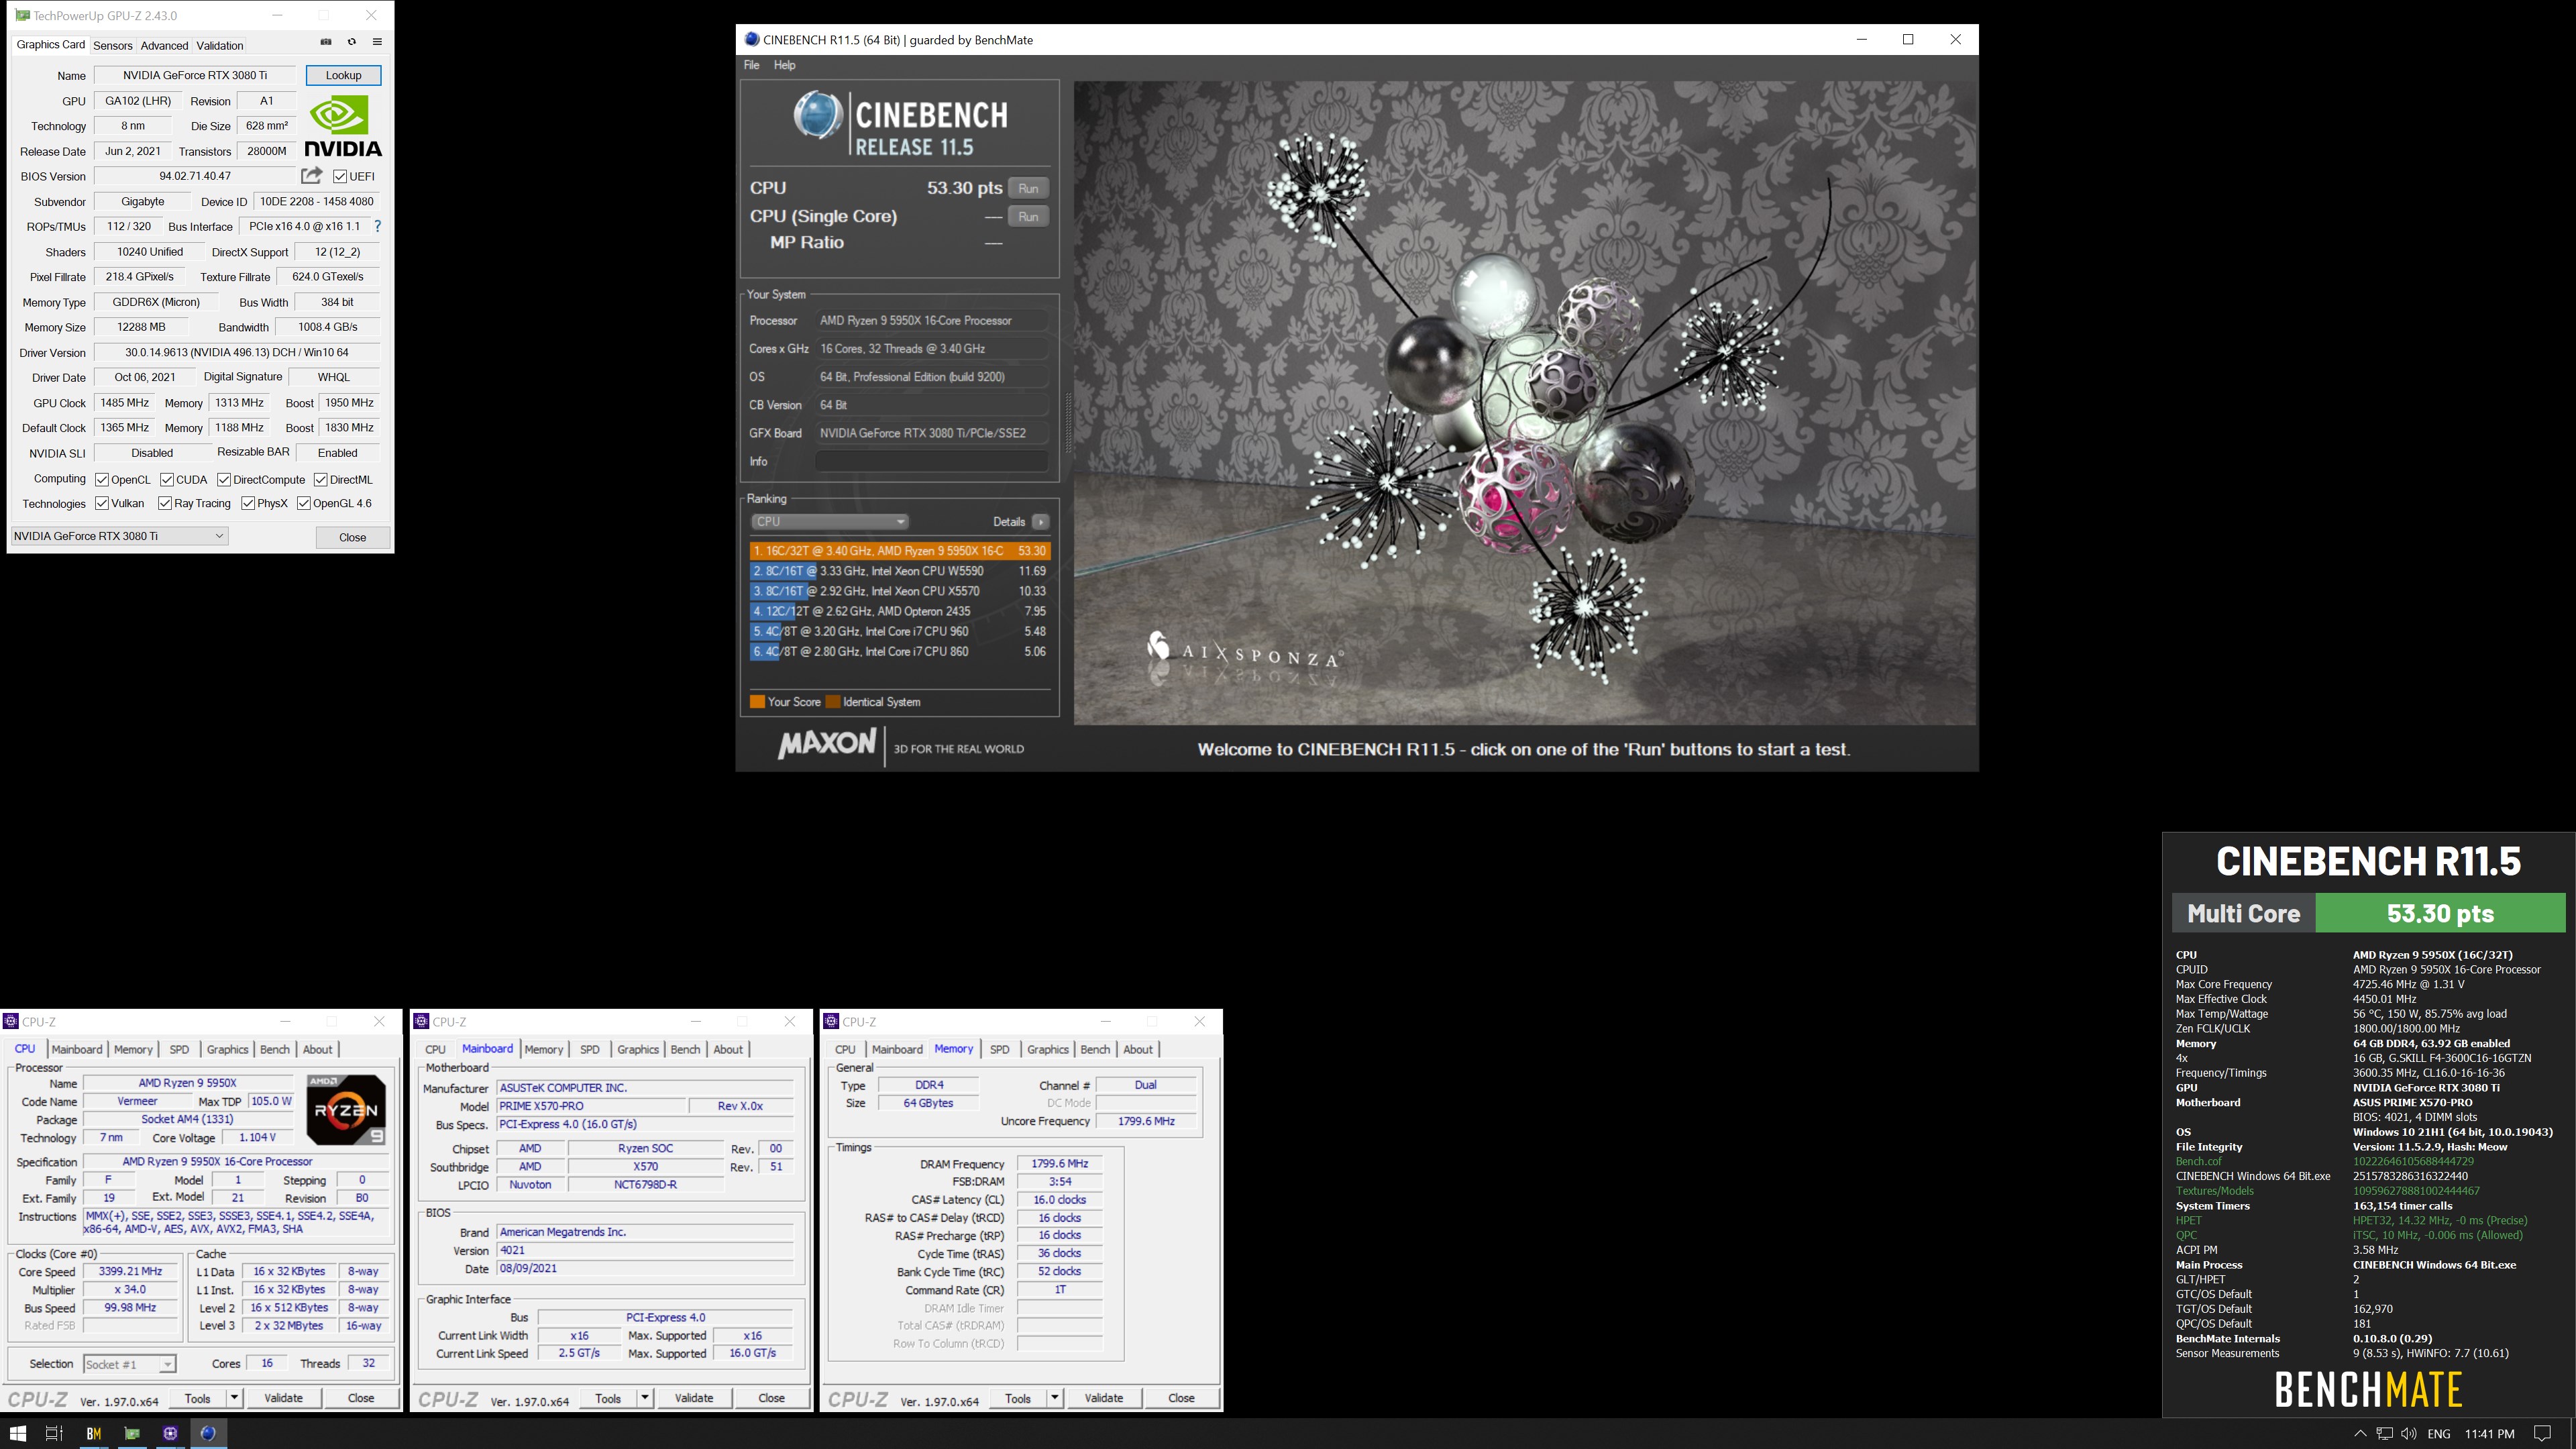
Task: Select the Intel Core i7 CPU 860 ranking row
Action: pyautogui.click(x=900, y=652)
